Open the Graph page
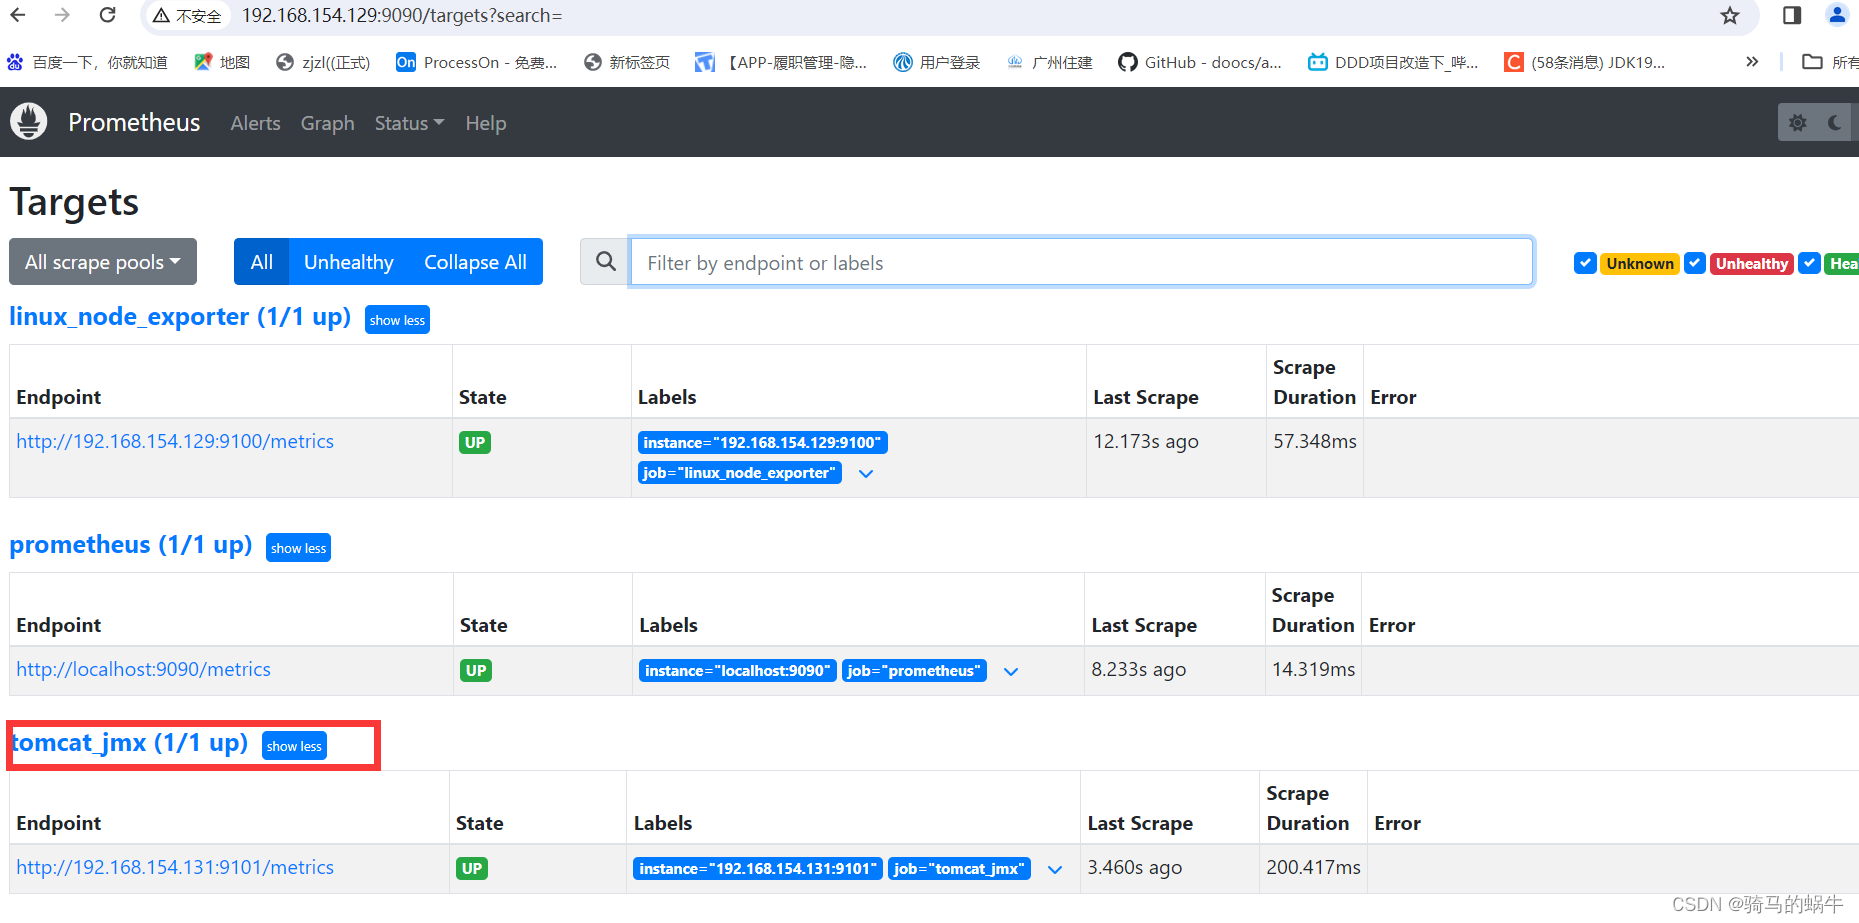Image resolution: width=1859 pixels, height=923 pixels. pyautogui.click(x=327, y=123)
